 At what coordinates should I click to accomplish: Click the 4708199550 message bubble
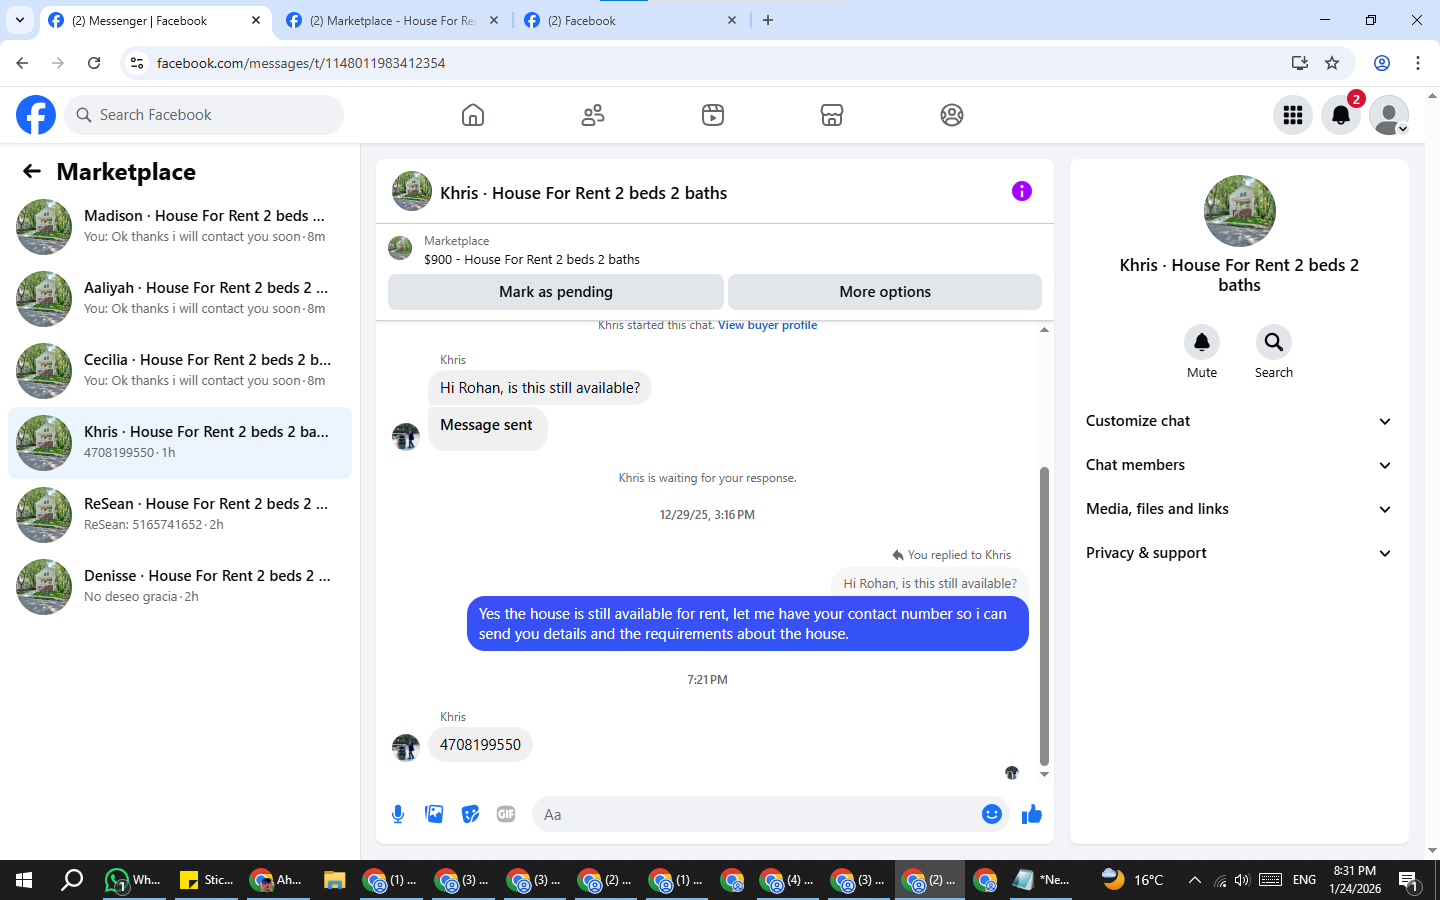coord(480,745)
